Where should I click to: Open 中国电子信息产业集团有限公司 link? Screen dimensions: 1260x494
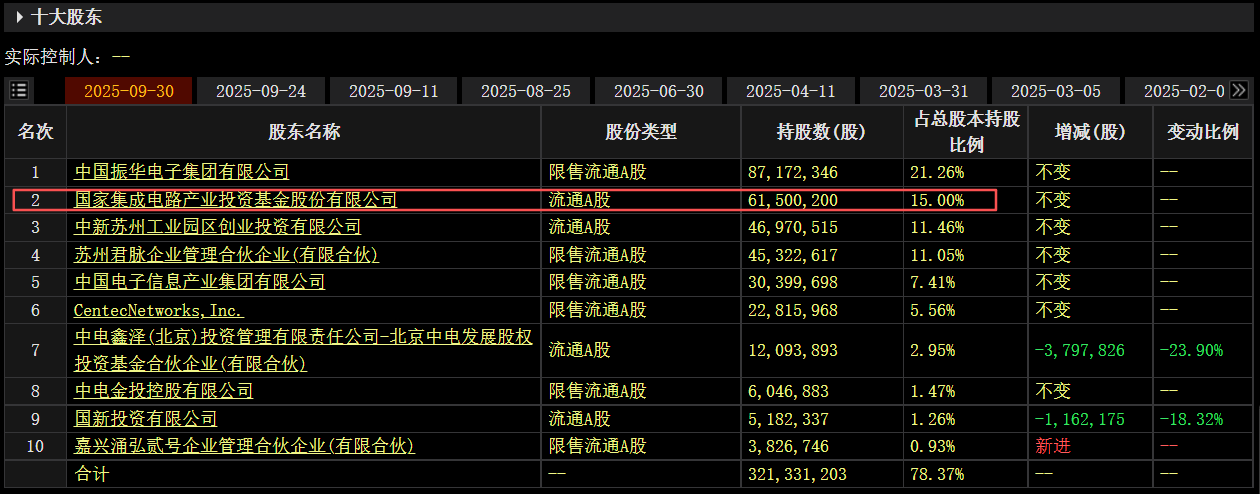tap(199, 282)
